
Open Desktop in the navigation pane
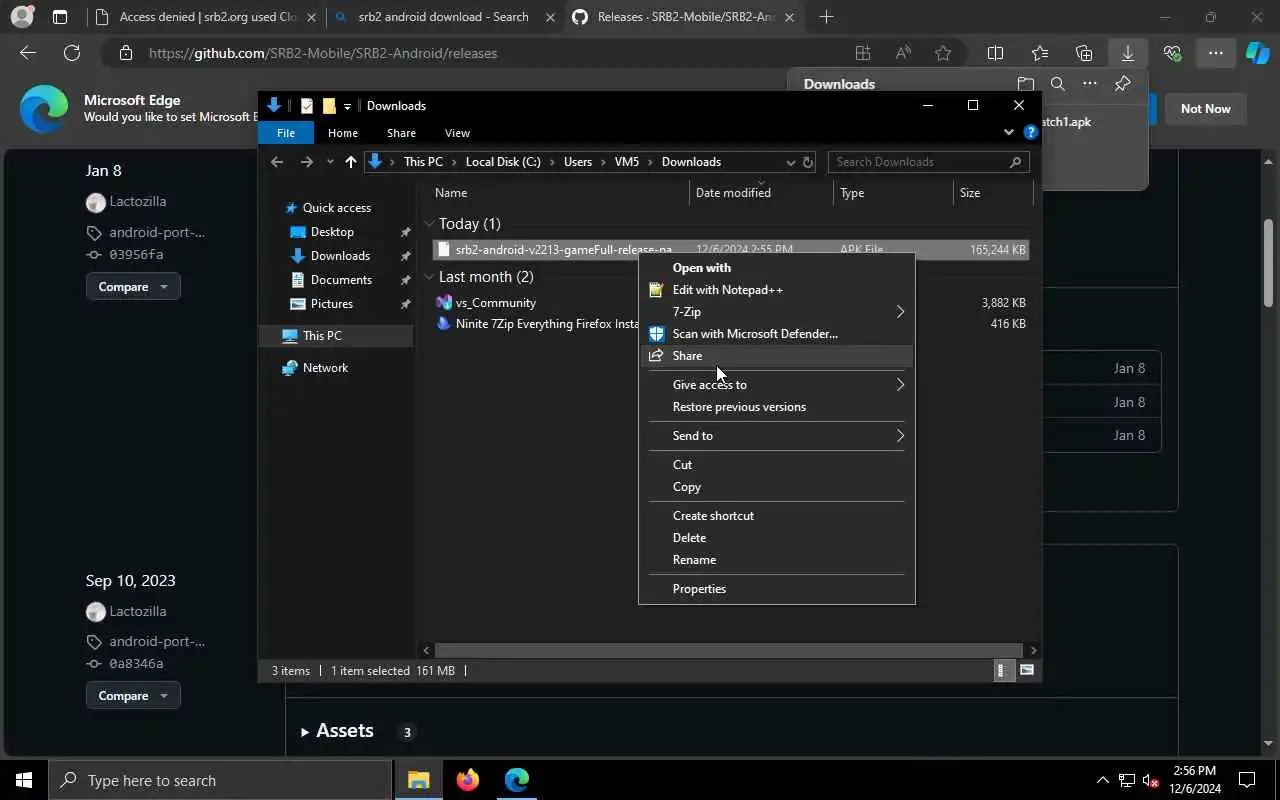[332, 232]
